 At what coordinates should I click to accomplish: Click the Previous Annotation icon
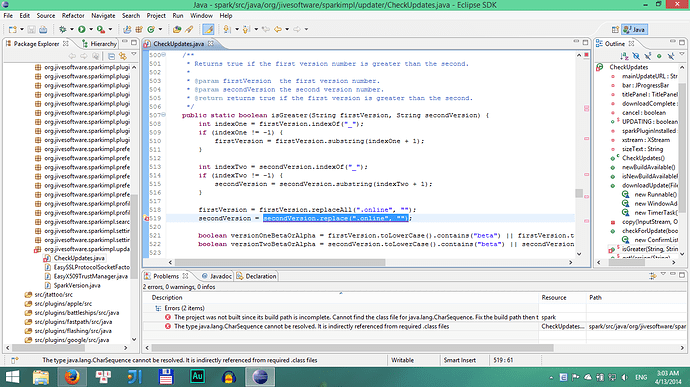(x=246, y=29)
